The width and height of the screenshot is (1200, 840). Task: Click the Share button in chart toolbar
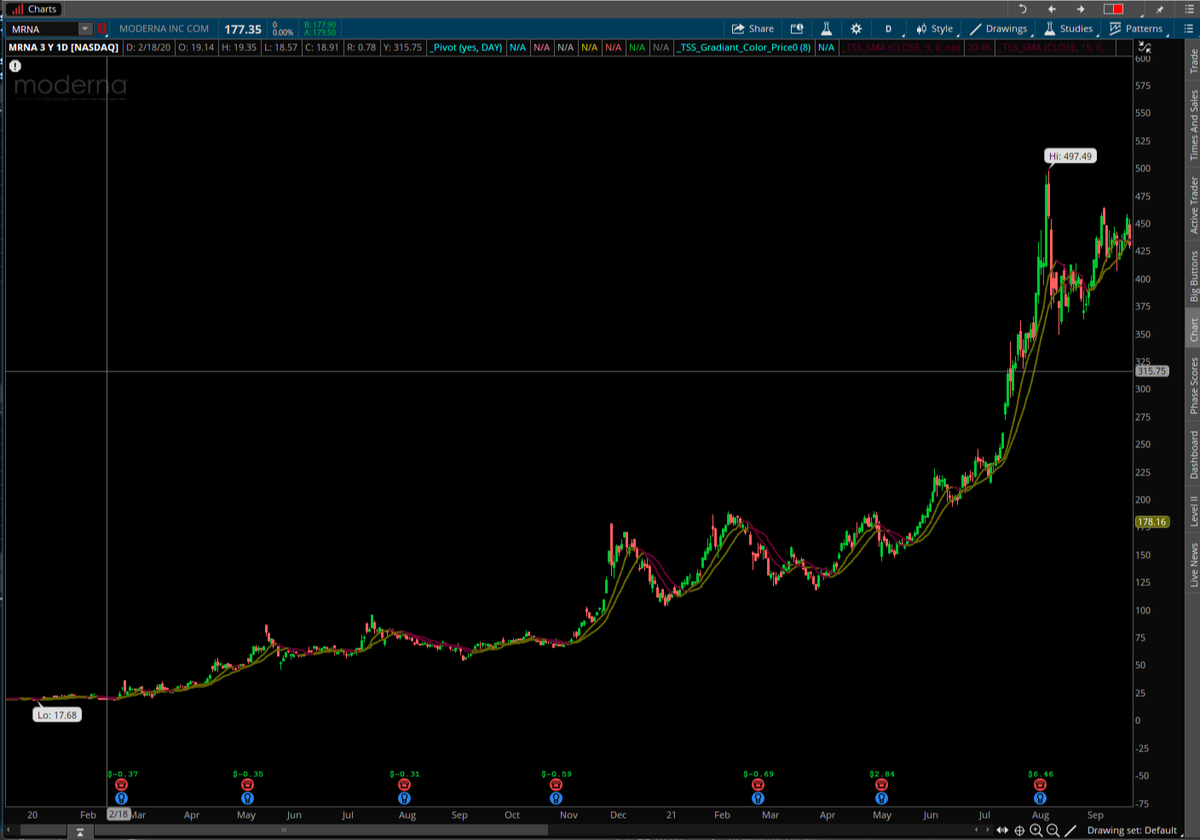tap(753, 29)
